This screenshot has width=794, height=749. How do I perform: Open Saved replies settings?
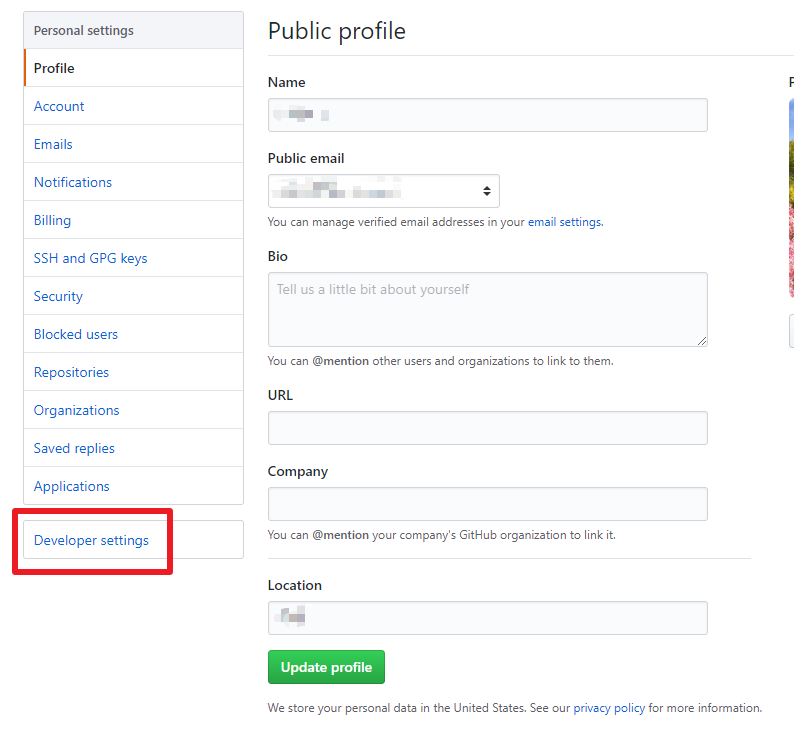[x=74, y=448]
